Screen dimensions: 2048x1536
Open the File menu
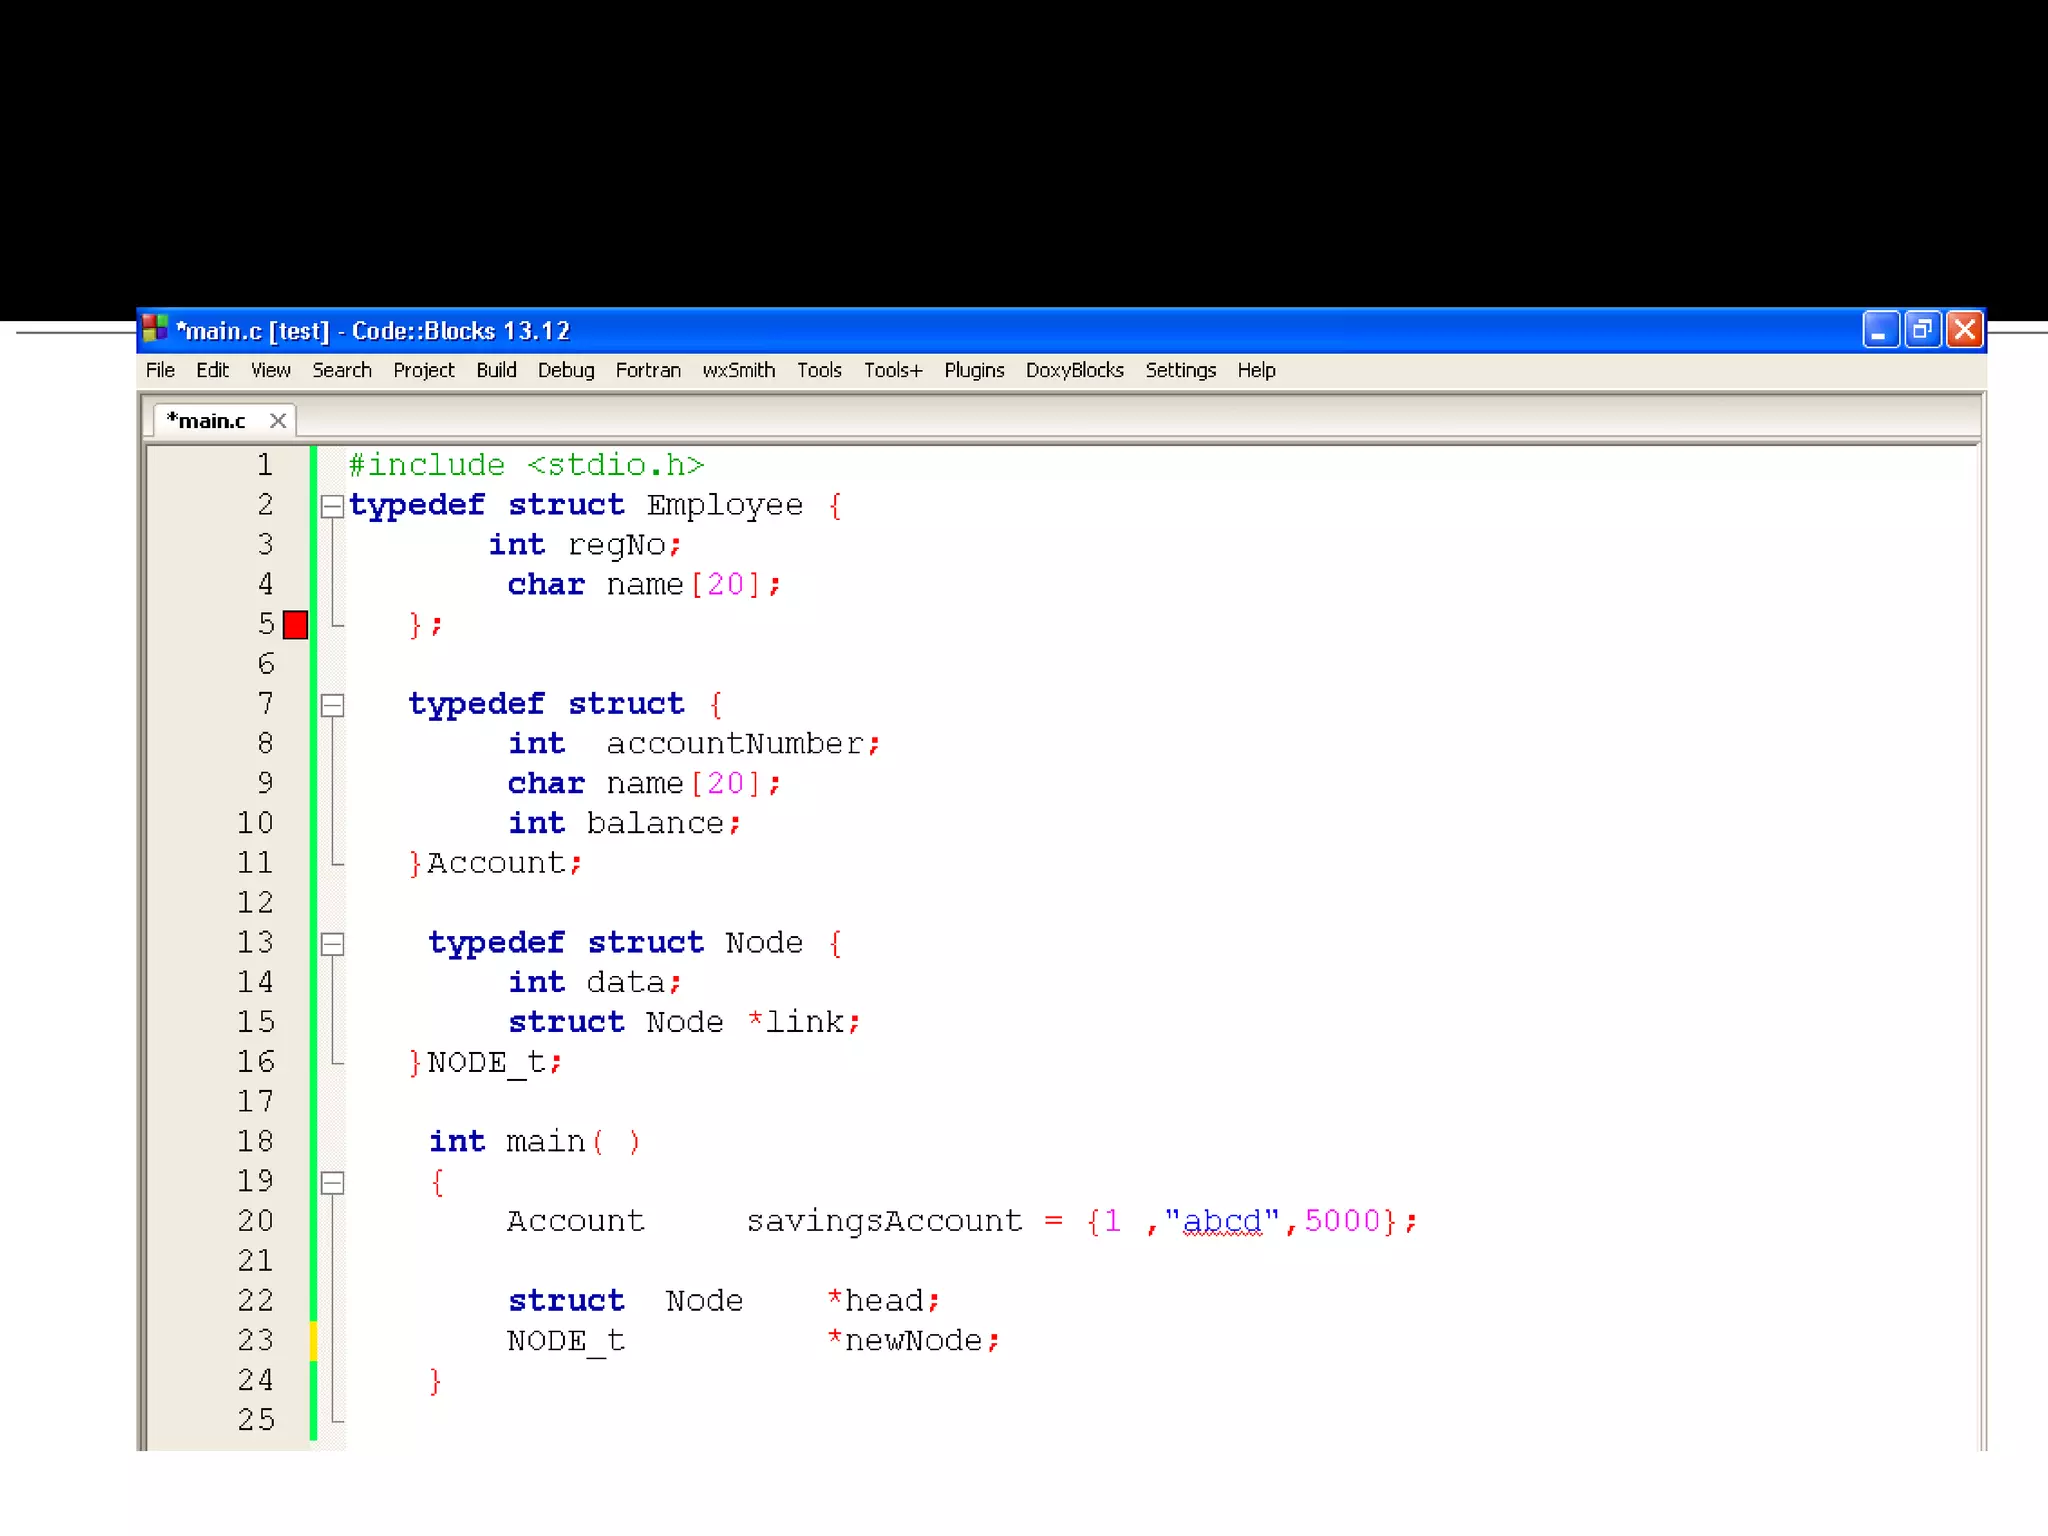[160, 370]
